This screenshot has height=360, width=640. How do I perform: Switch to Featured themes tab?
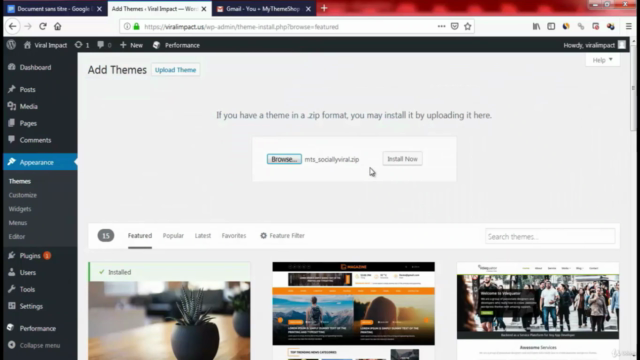tap(140, 236)
